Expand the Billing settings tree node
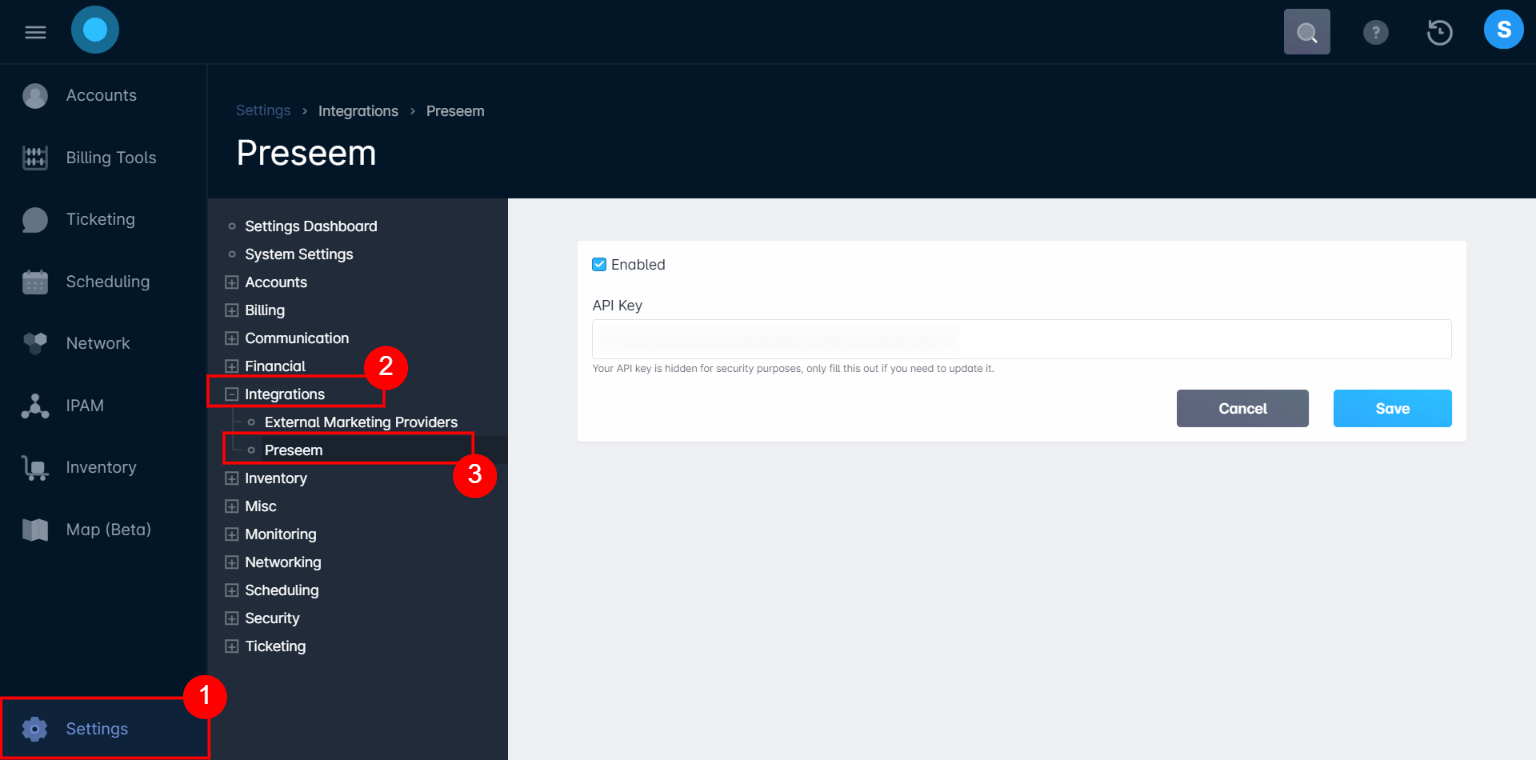The height and width of the screenshot is (760, 1536). tap(232, 311)
